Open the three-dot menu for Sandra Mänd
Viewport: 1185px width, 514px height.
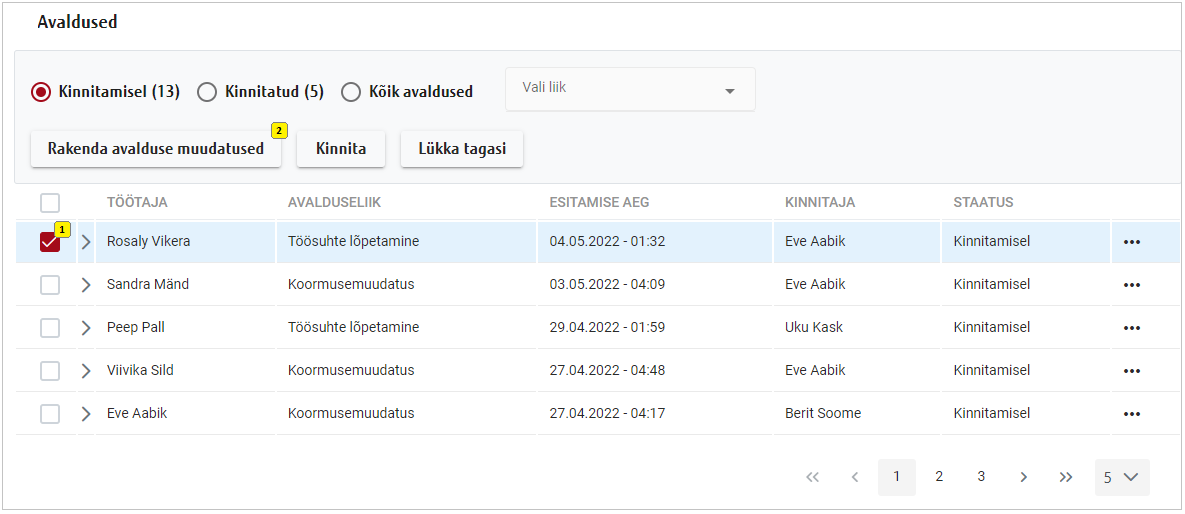(x=1131, y=285)
